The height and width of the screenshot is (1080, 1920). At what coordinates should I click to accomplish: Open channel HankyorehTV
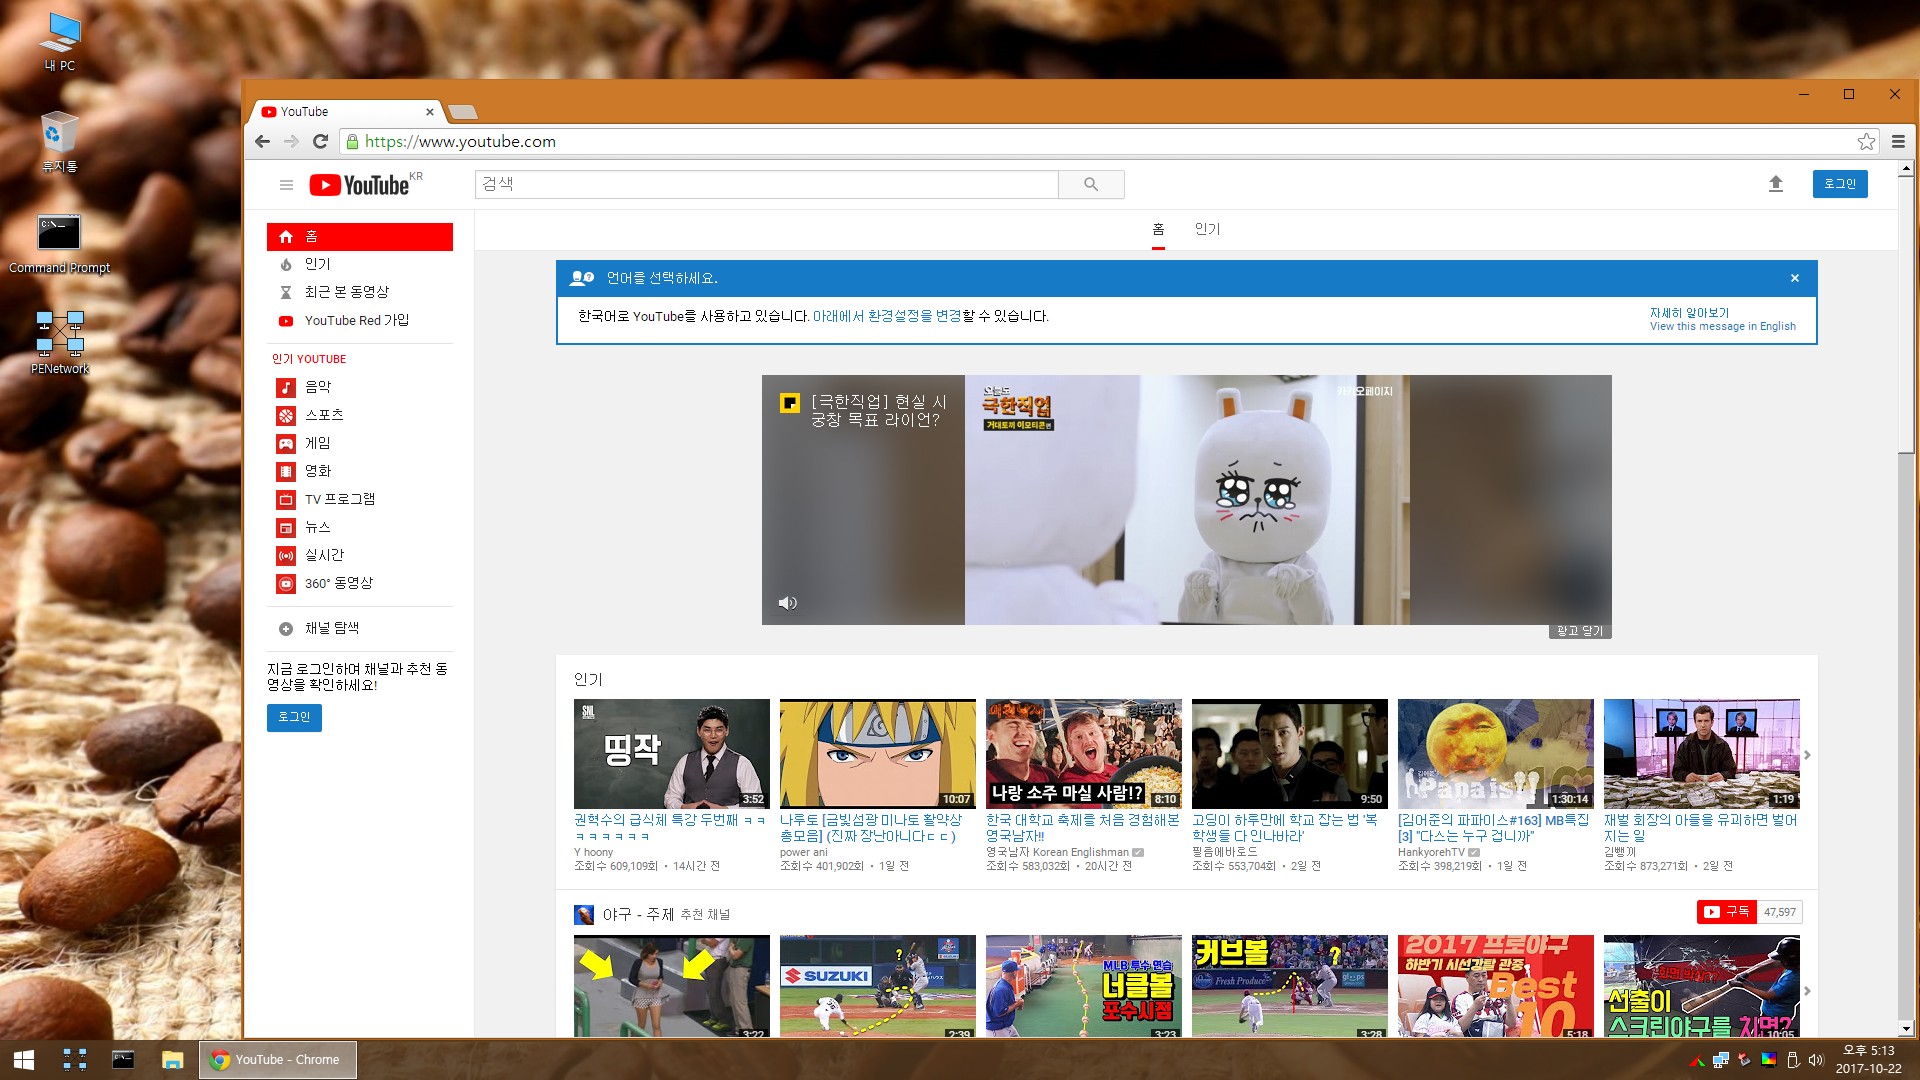pyautogui.click(x=1431, y=853)
